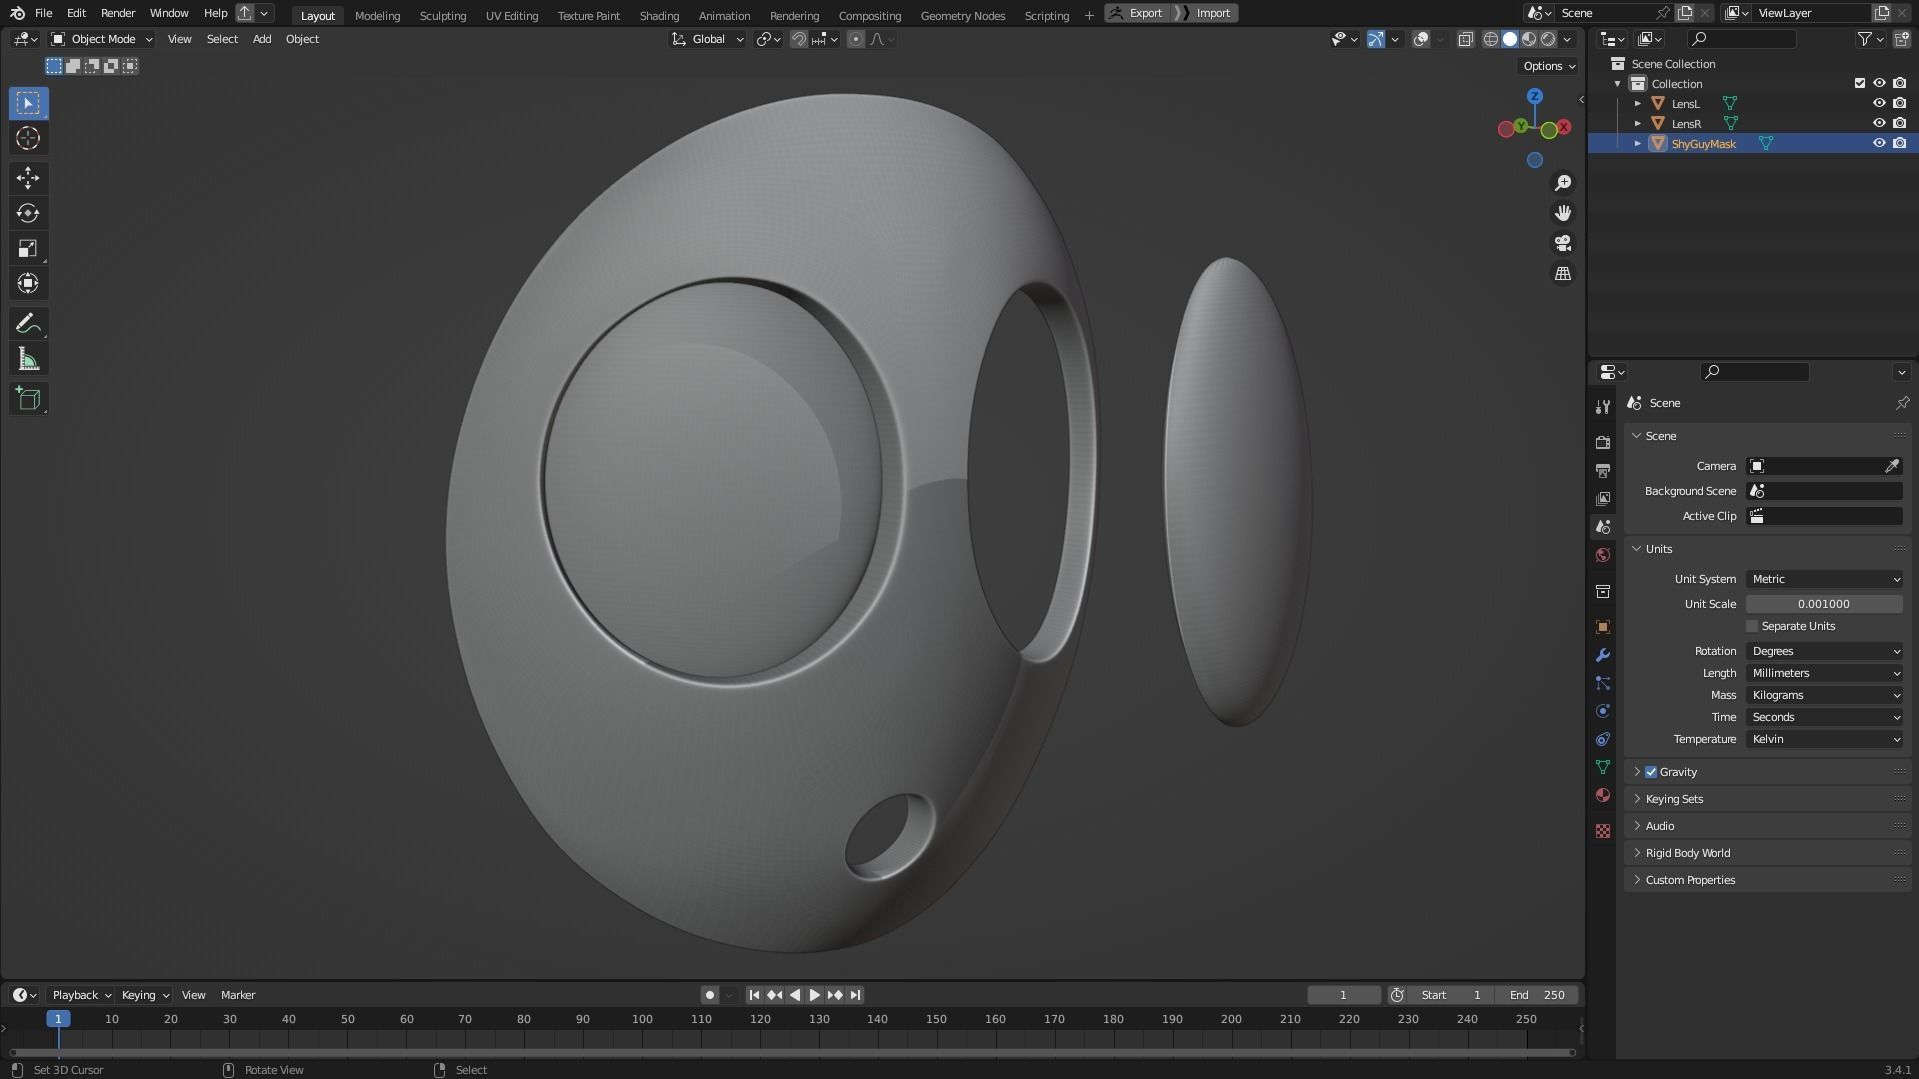1919x1079 pixels.
Task: Select the ShyGuyMask object in outliner
Action: click(x=1703, y=144)
